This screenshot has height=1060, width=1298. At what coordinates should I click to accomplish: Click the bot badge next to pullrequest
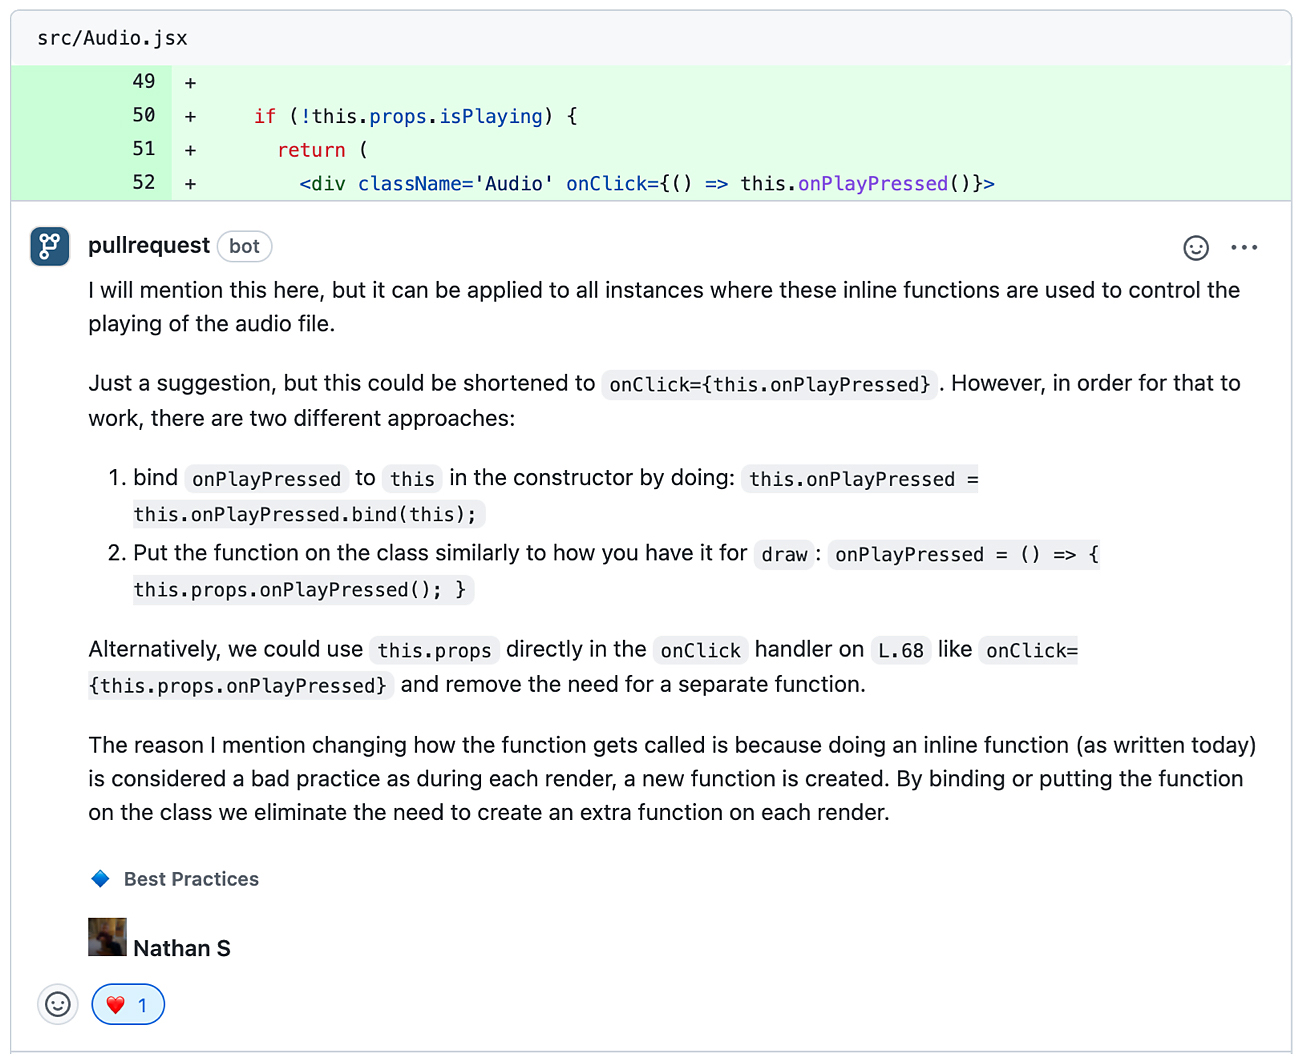coord(244,246)
